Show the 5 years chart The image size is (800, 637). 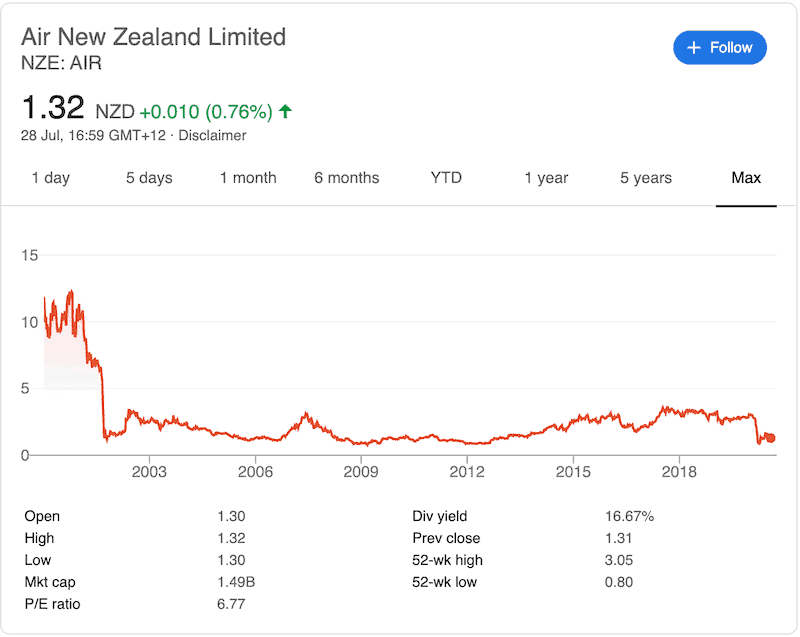[644, 178]
